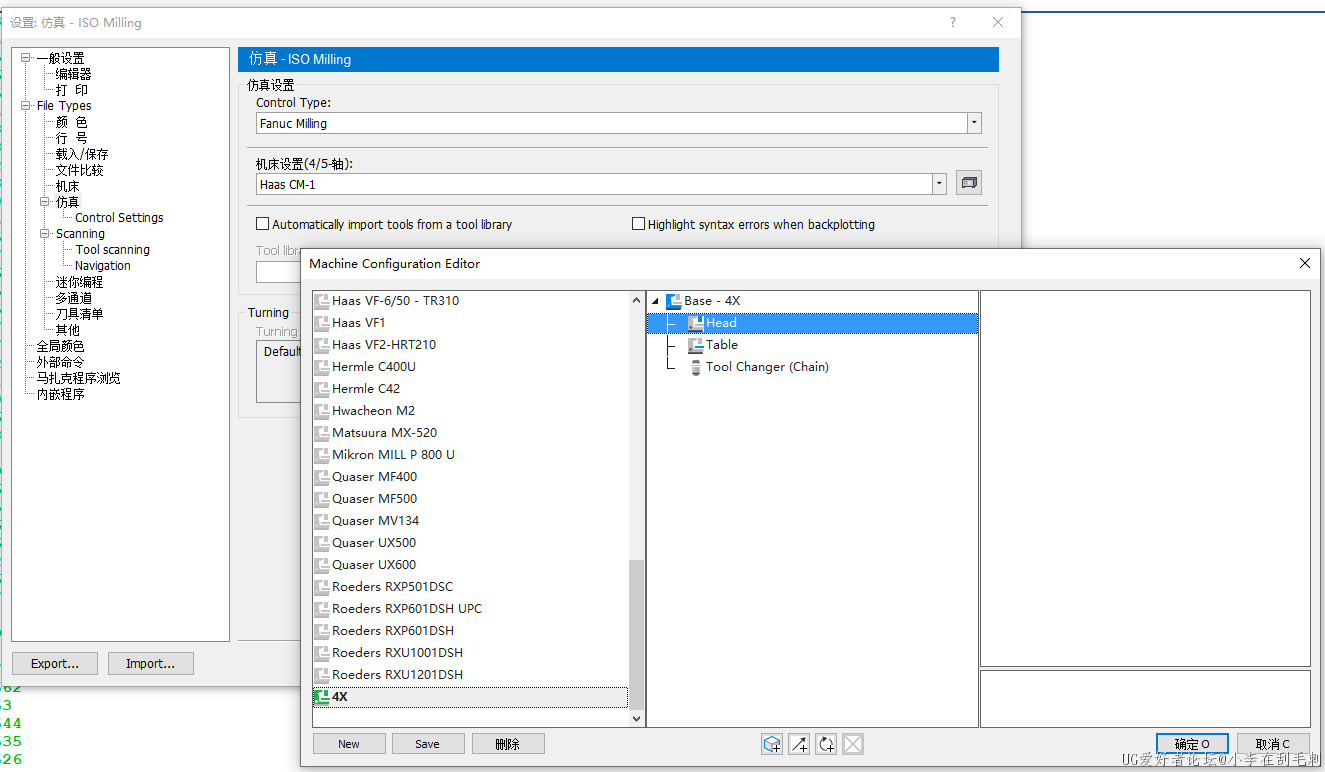1325x772 pixels.
Task: Select Quaser MV134 in machine list
Action: point(375,521)
